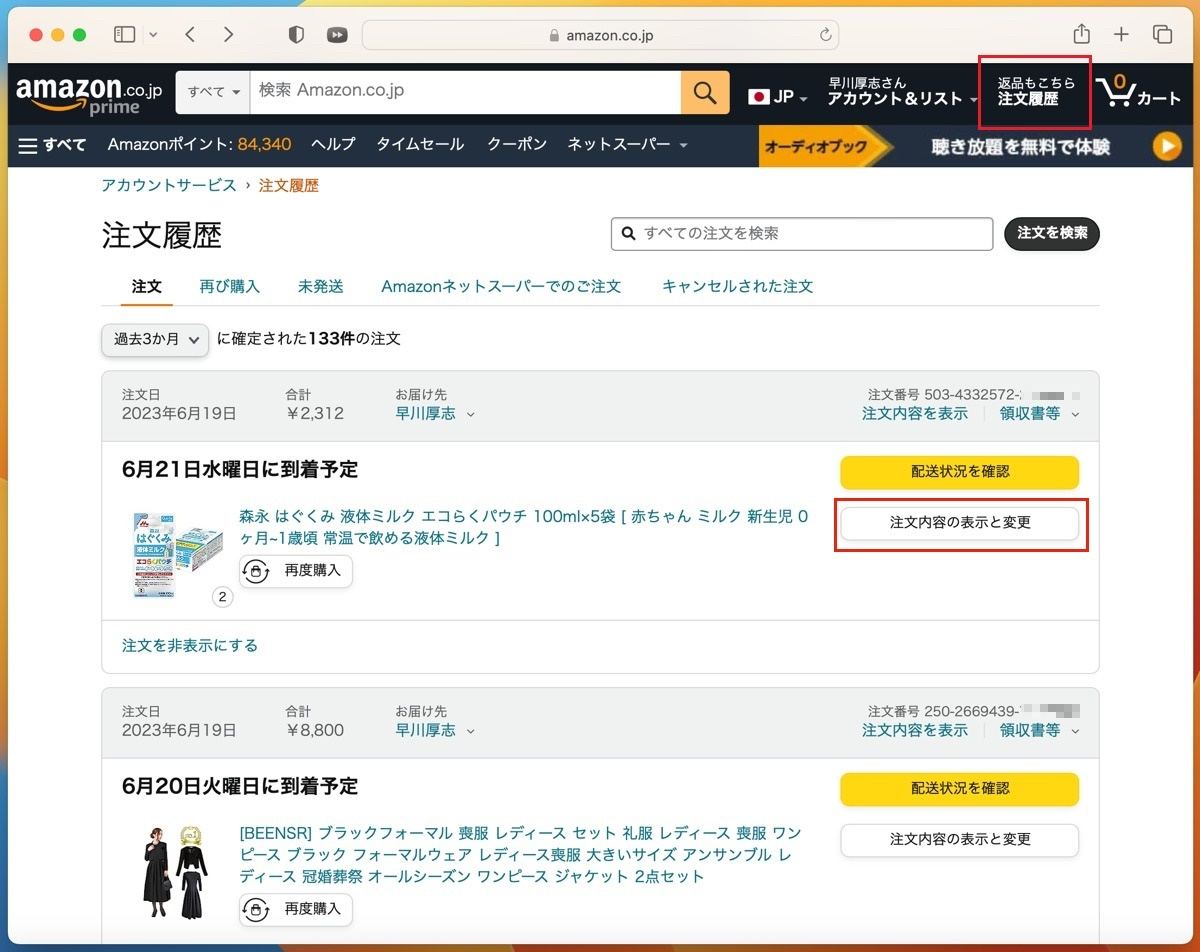Click the amazon.co.jp address bar
This screenshot has height=952, width=1200.
point(600,35)
